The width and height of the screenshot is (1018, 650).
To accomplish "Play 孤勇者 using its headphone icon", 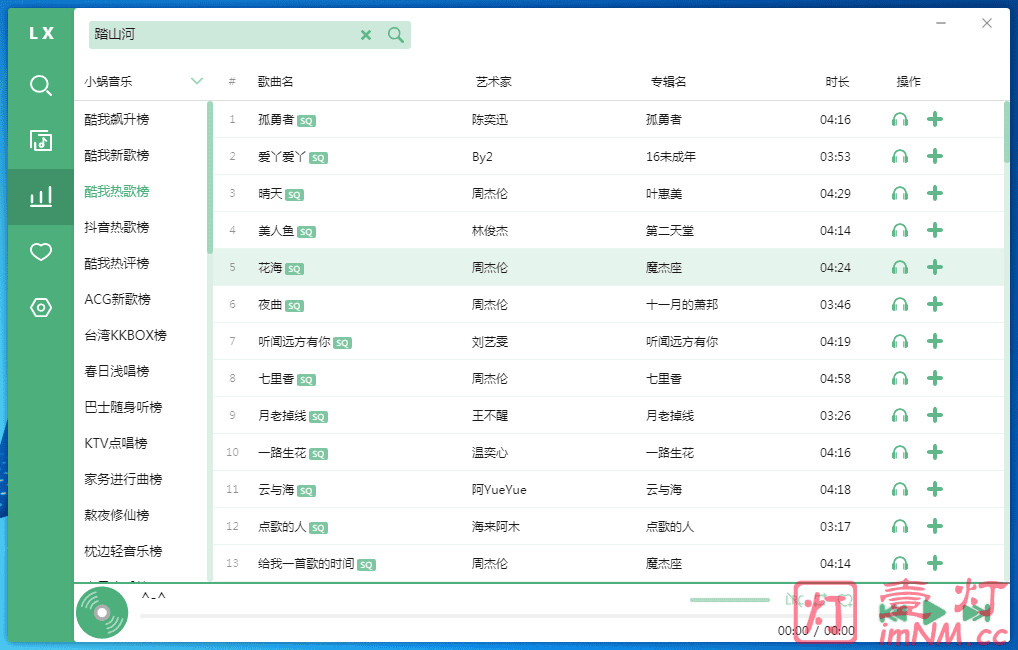I will pos(900,120).
